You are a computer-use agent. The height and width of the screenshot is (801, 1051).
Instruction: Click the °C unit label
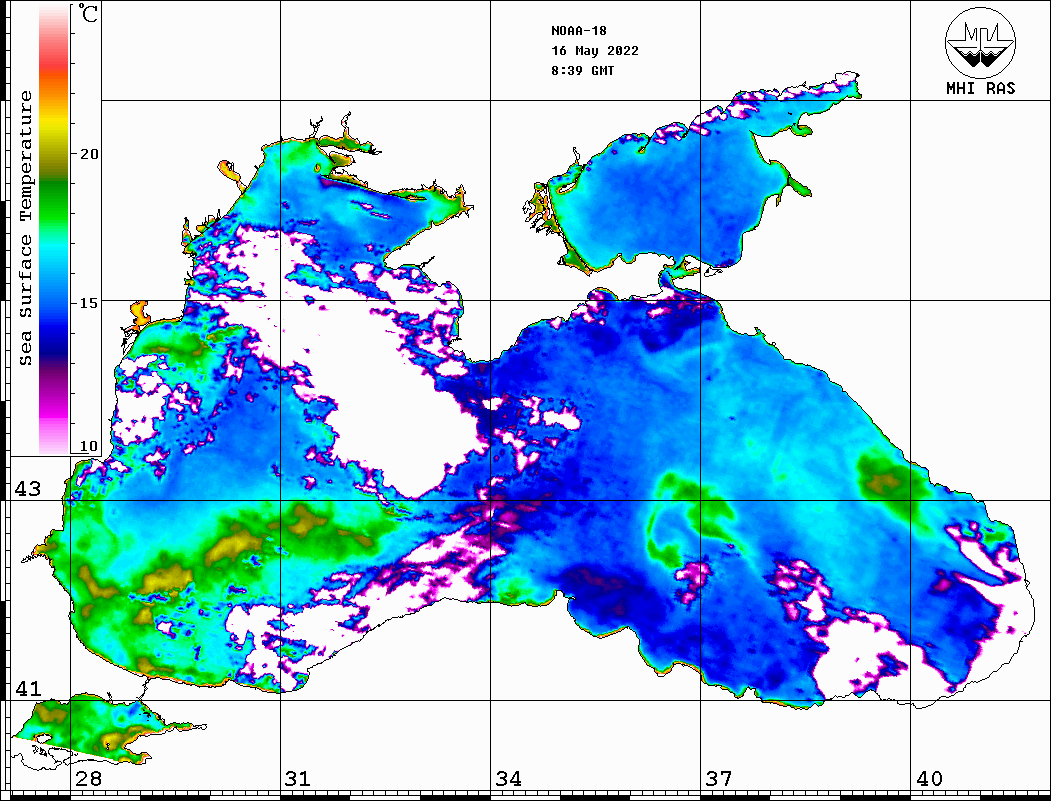(x=88, y=13)
